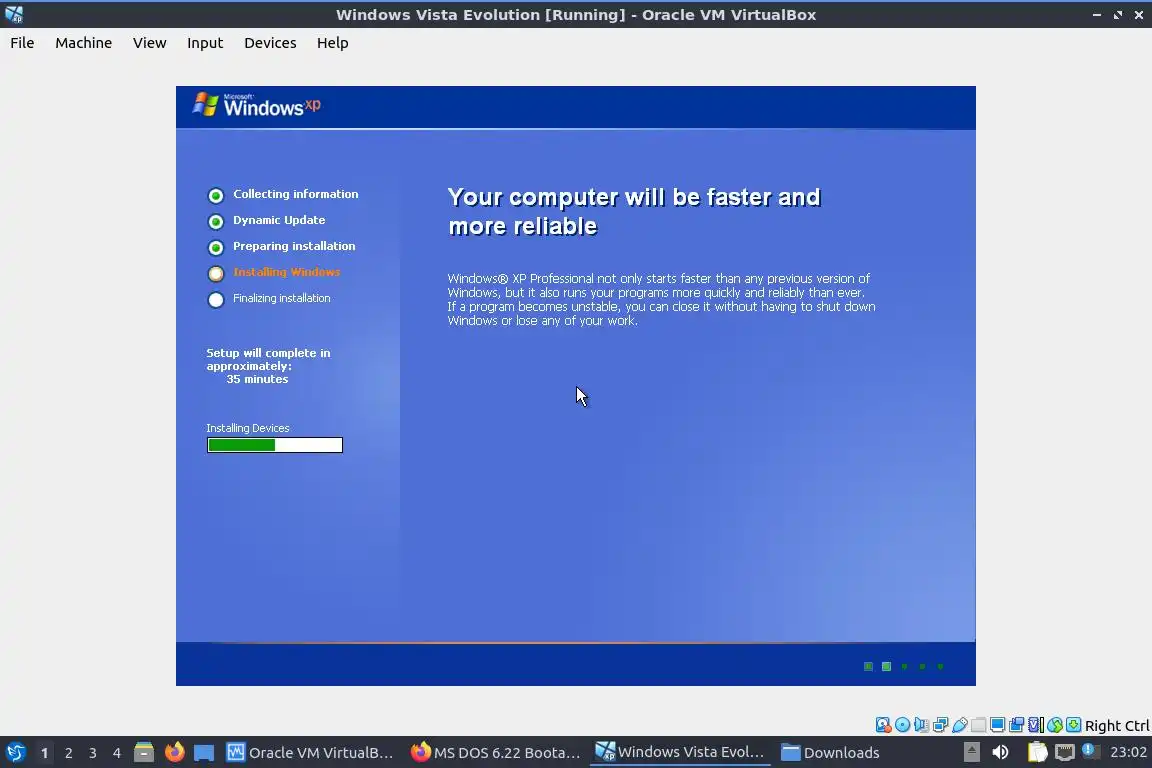This screenshot has width=1152, height=768.
Task: Click the audio status indicator icon
Action: point(921,725)
